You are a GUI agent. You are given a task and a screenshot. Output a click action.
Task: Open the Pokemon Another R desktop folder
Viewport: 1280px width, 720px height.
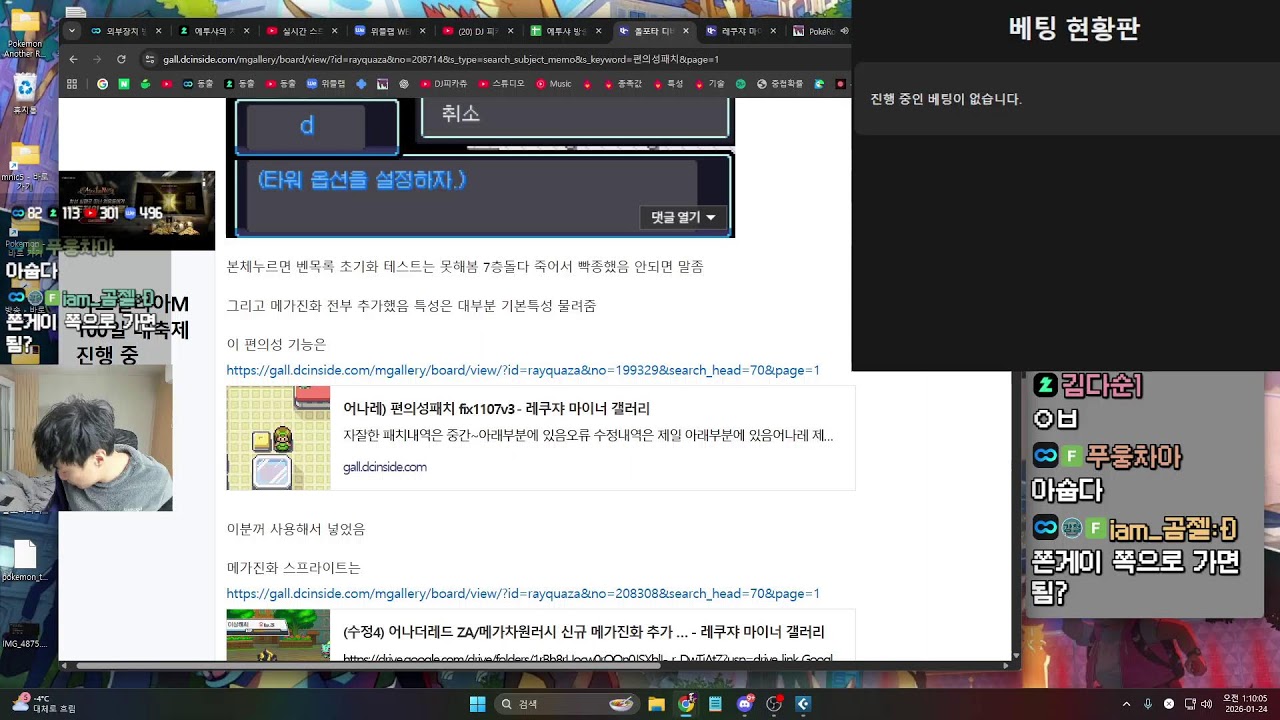click(x=24, y=31)
